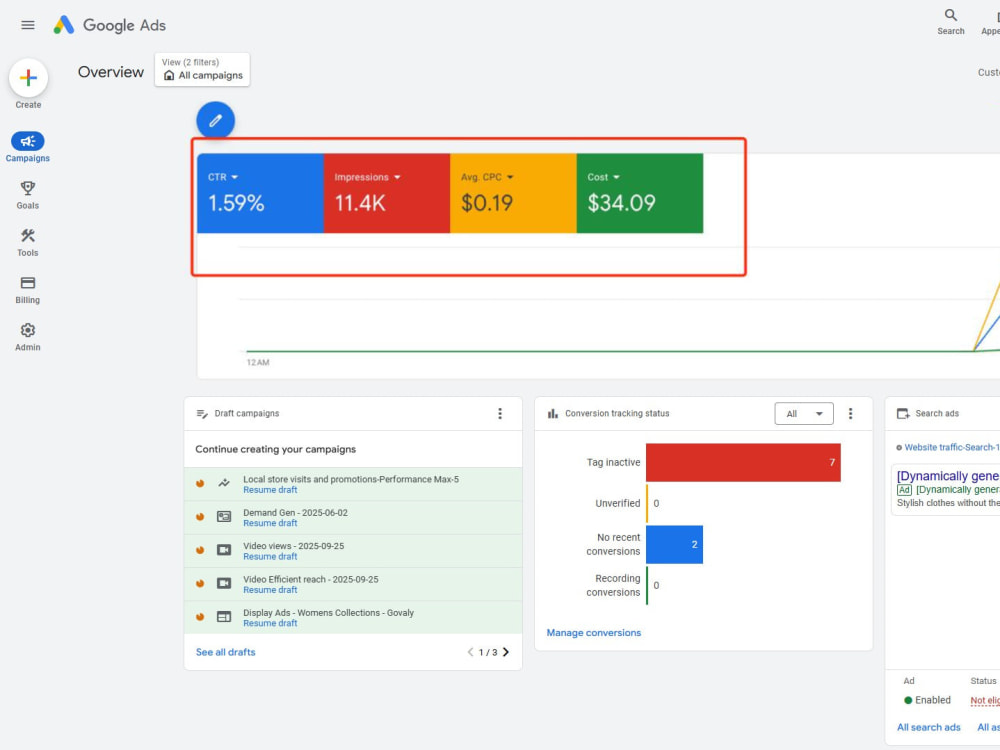Select the yellow Avg. CPC $0.19 card
The height and width of the screenshot is (750, 1000).
coord(513,193)
